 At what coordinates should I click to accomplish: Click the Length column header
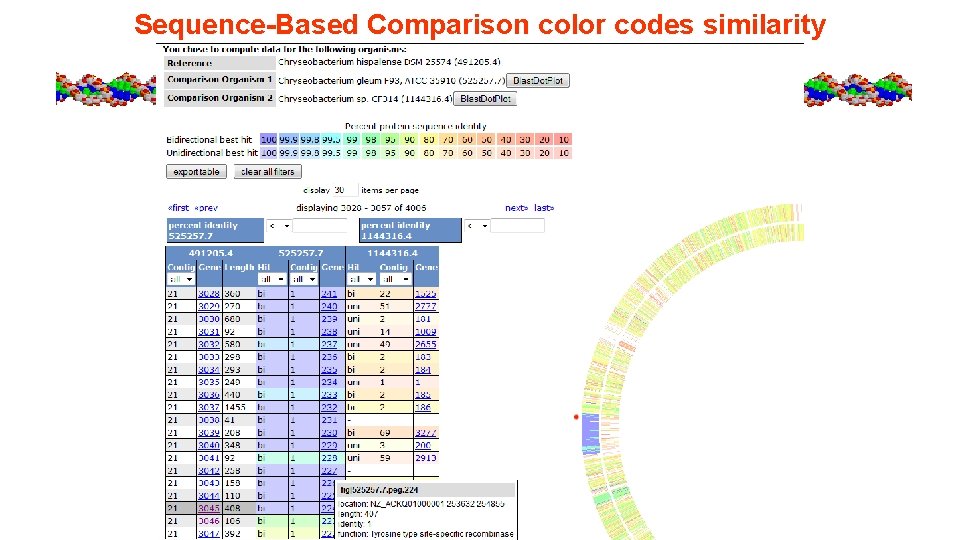tap(239, 268)
